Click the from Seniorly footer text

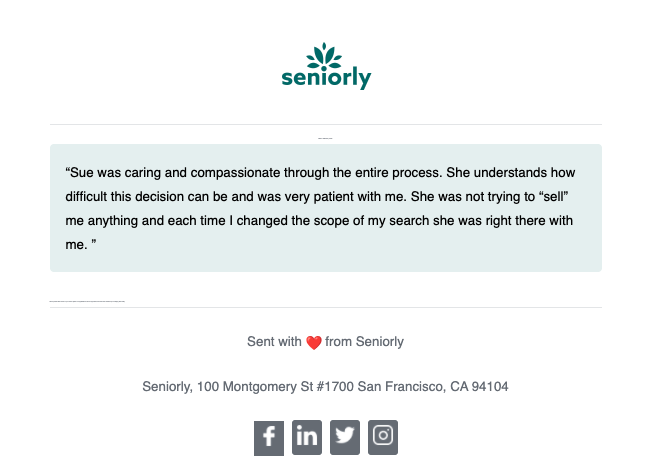(364, 342)
